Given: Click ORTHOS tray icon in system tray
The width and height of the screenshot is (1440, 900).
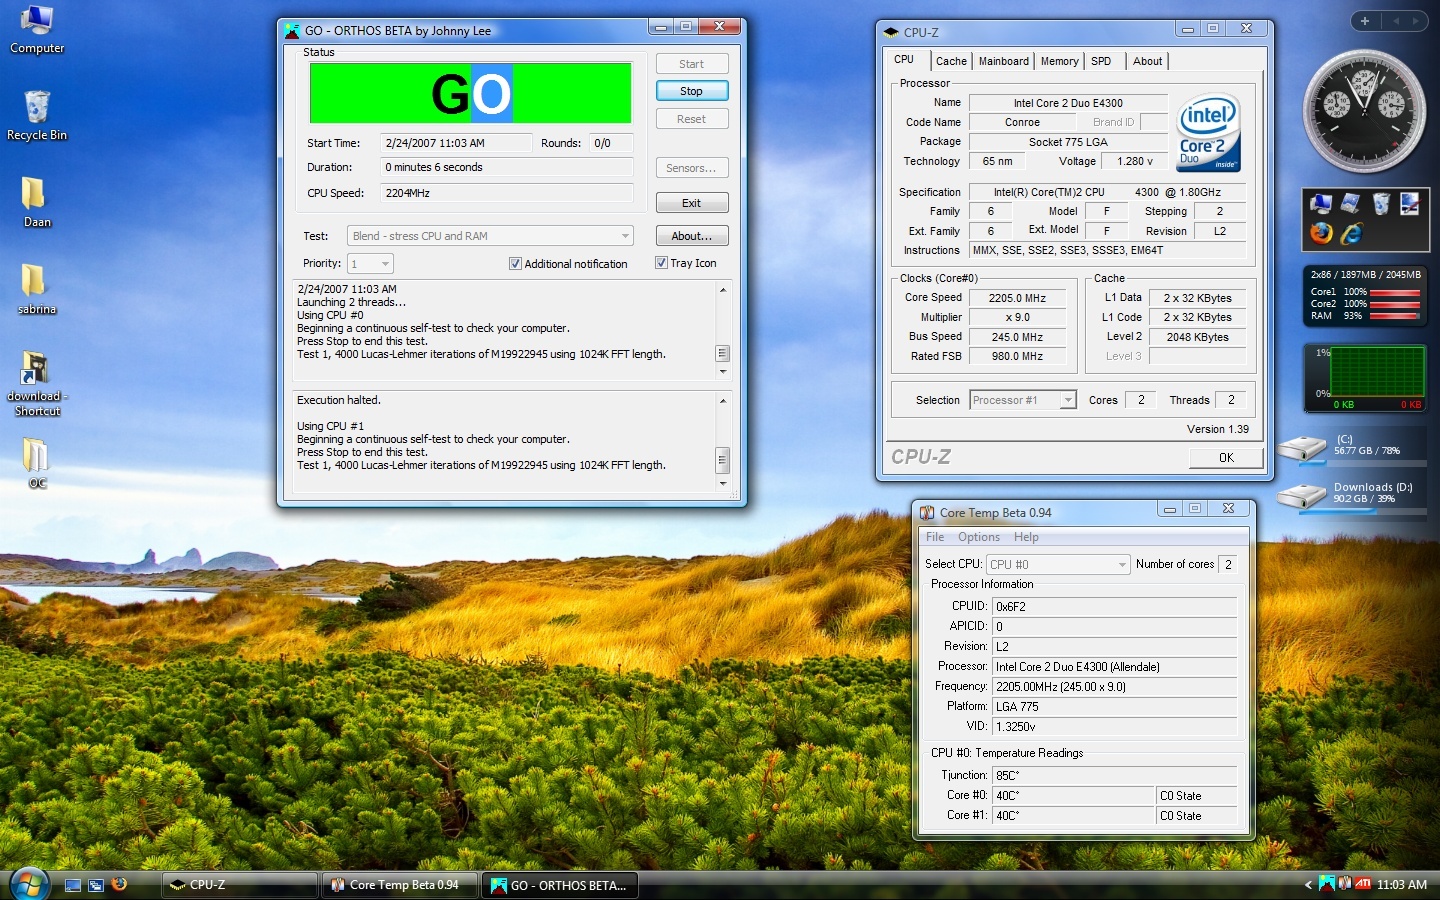Looking at the screenshot, I should [x=1327, y=883].
